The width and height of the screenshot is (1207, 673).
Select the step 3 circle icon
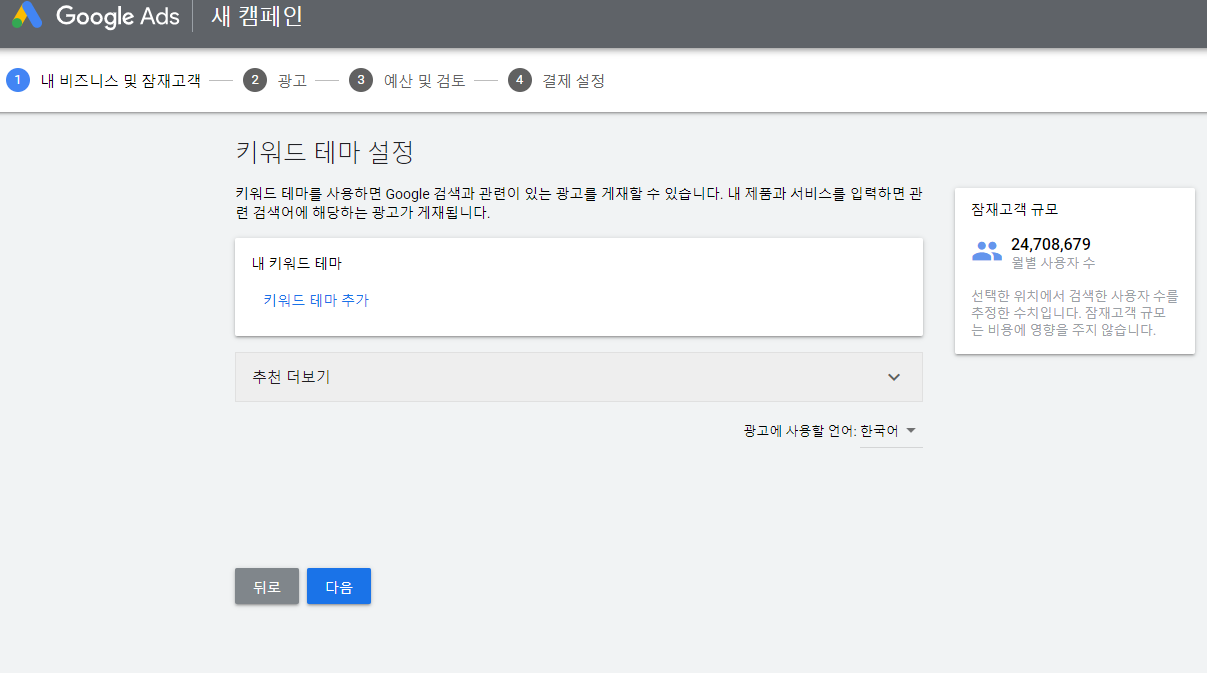click(361, 81)
